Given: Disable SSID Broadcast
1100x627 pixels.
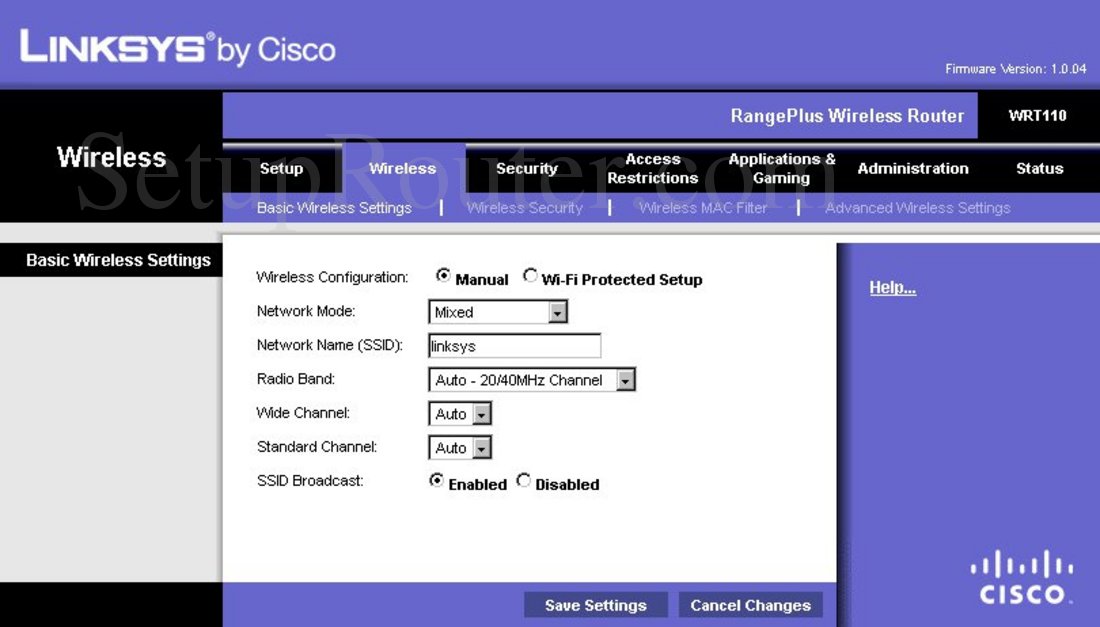Looking at the screenshot, I should [523, 480].
